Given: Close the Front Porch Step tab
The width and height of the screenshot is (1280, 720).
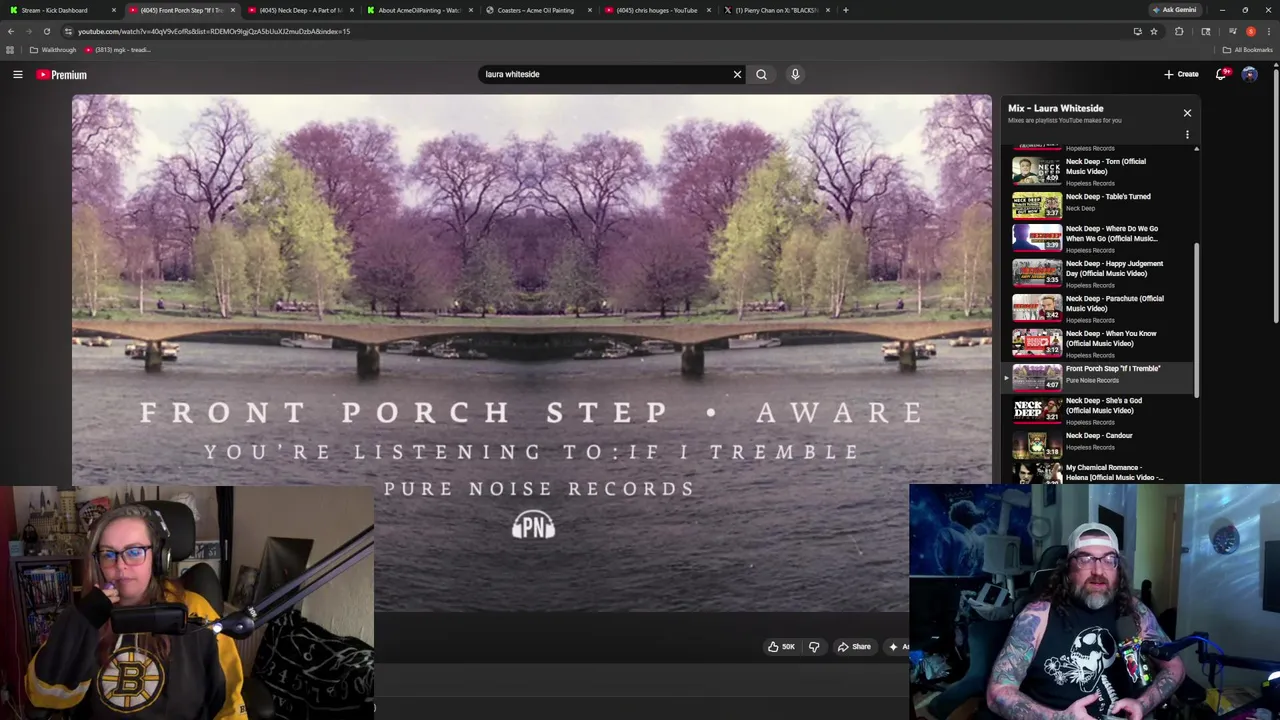Looking at the screenshot, I should (233, 10).
